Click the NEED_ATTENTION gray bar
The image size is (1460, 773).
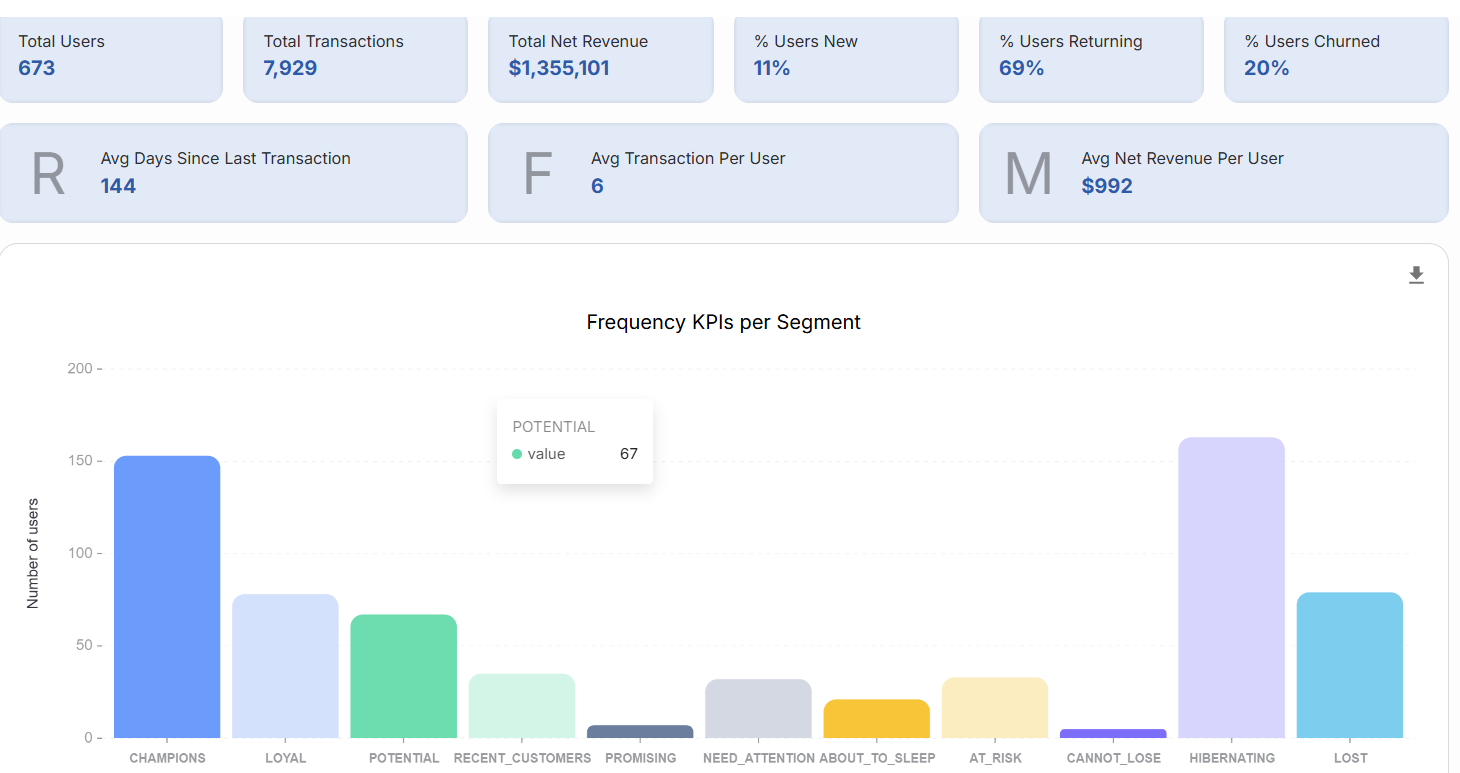[x=758, y=709]
